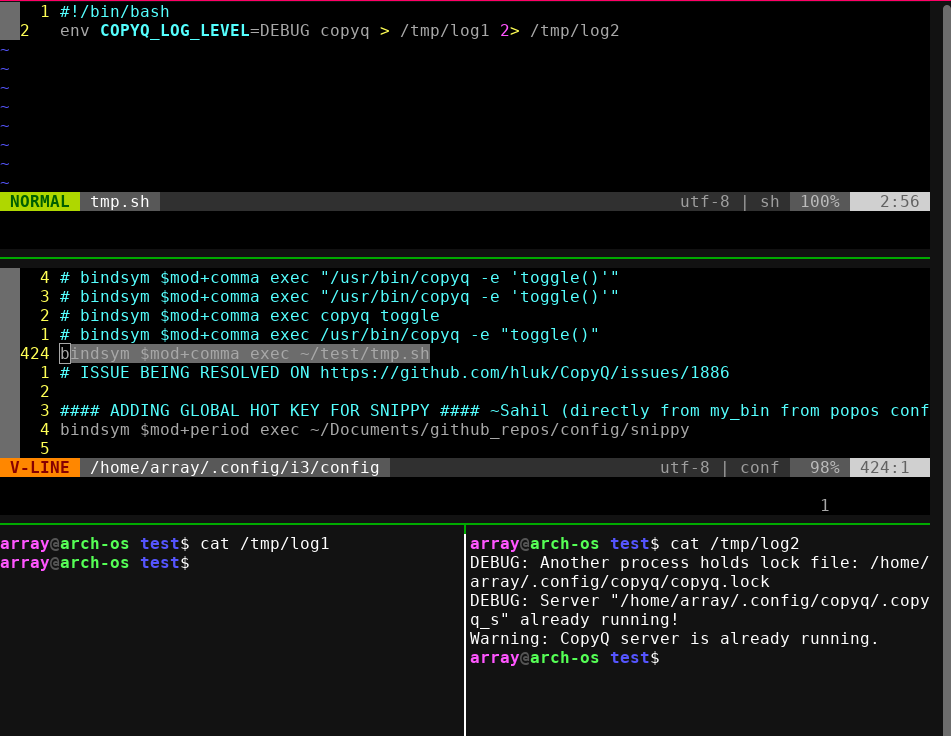Click the last prompt in the right terminal
The image size is (951, 736).
(565, 657)
